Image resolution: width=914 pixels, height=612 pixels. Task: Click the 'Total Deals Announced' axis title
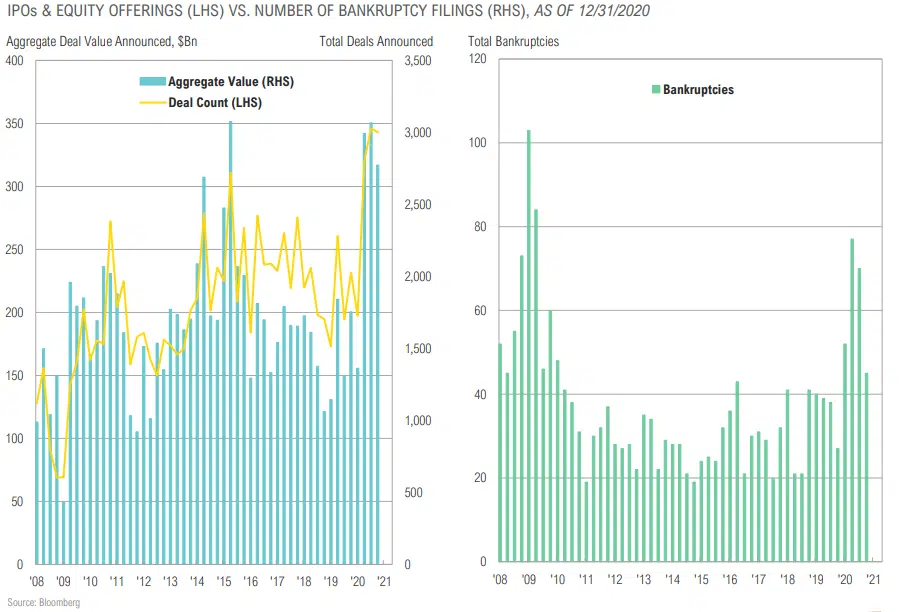(x=376, y=42)
